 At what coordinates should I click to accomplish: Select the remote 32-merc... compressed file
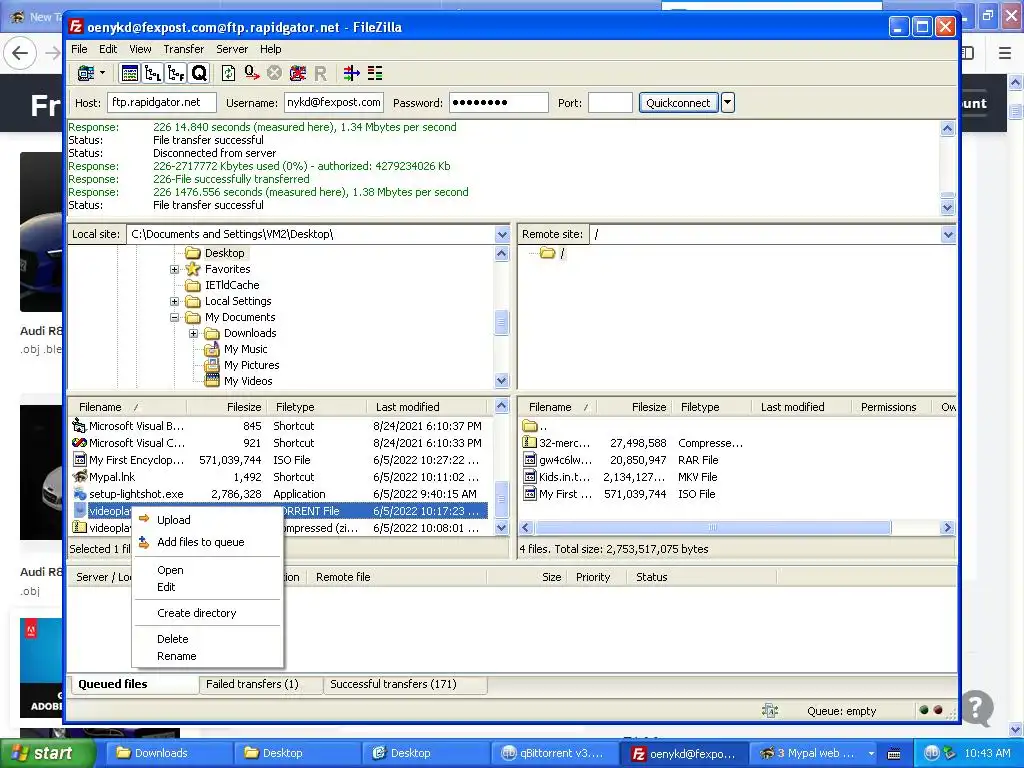(737, 443)
